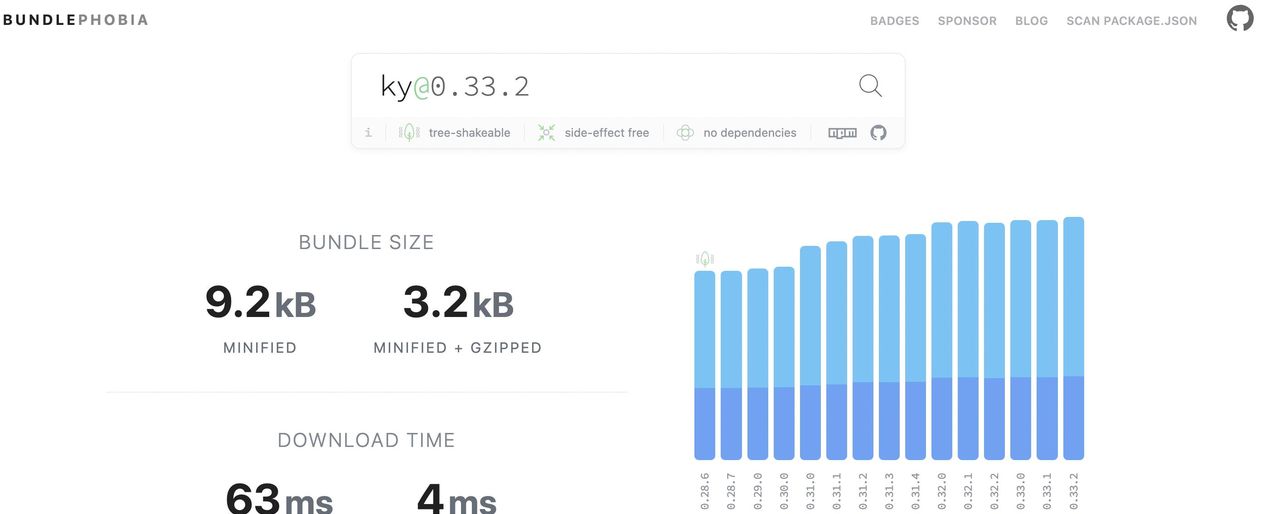Click the 0.32.0 axis label

[942, 491]
